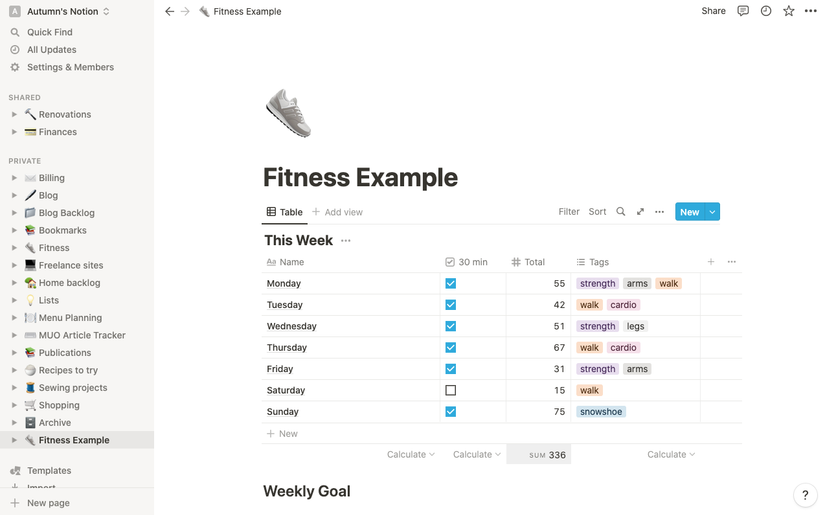Open the comments icon in top bar
Screen dimensions: 825x515
[x=743, y=11]
